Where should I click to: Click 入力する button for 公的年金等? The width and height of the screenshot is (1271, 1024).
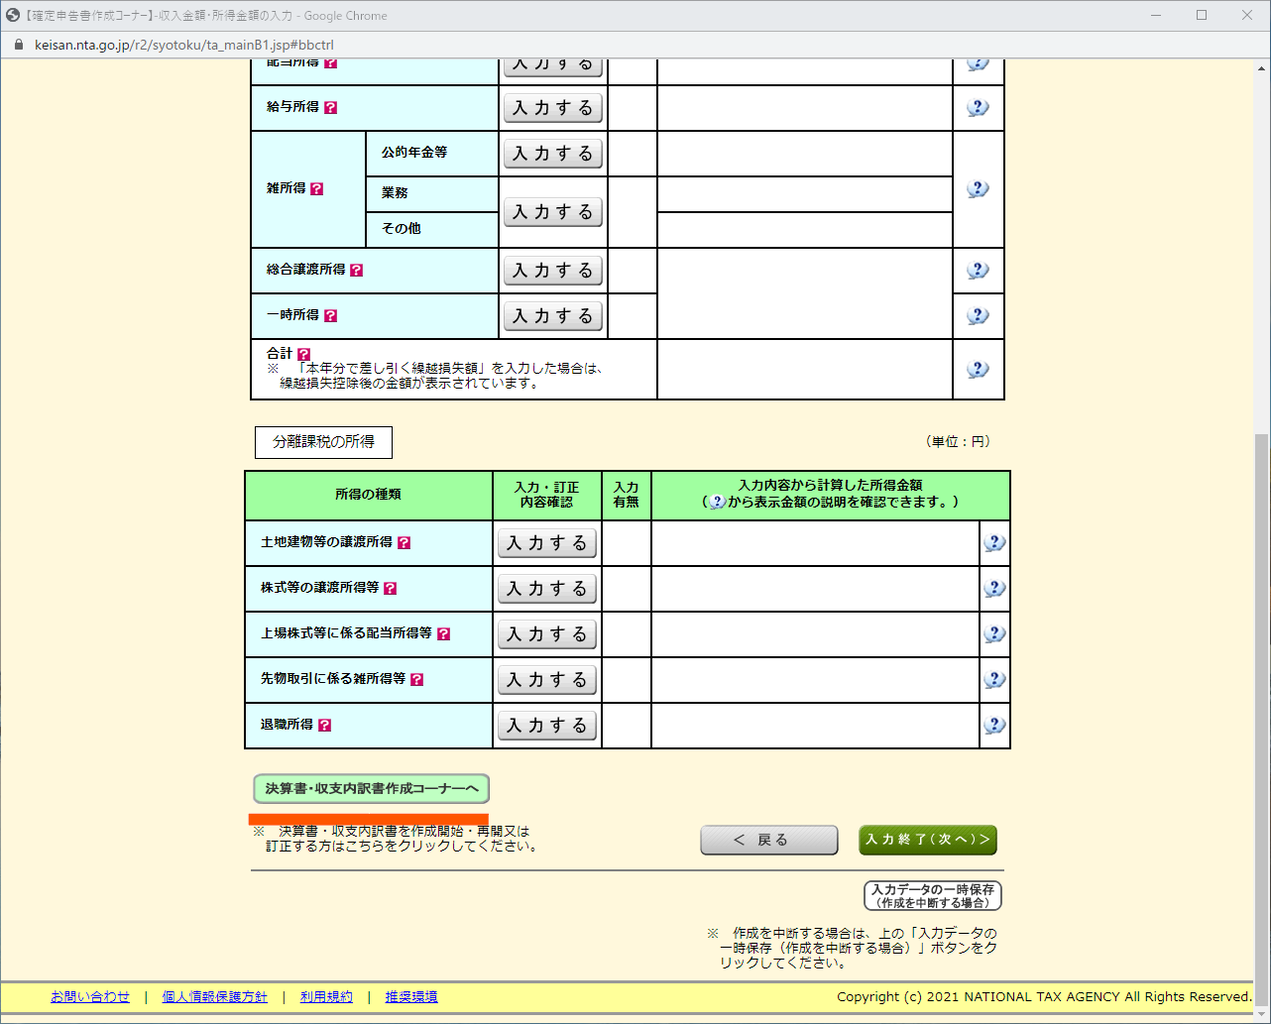click(x=553, y=154)
